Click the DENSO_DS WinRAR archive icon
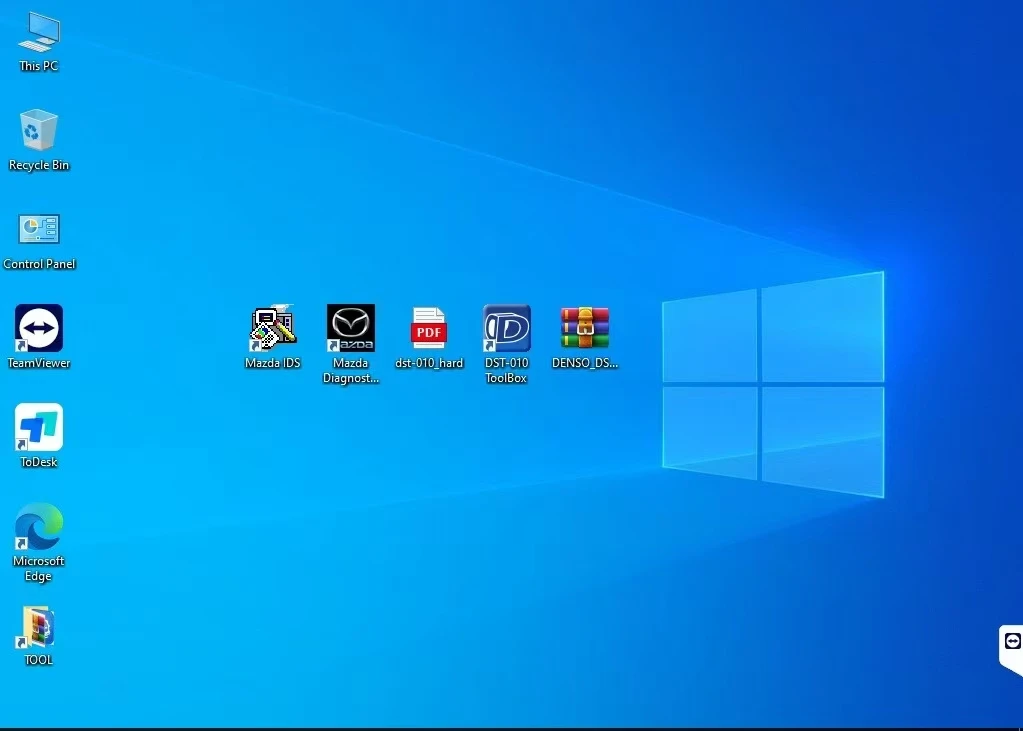 [585, 328]
